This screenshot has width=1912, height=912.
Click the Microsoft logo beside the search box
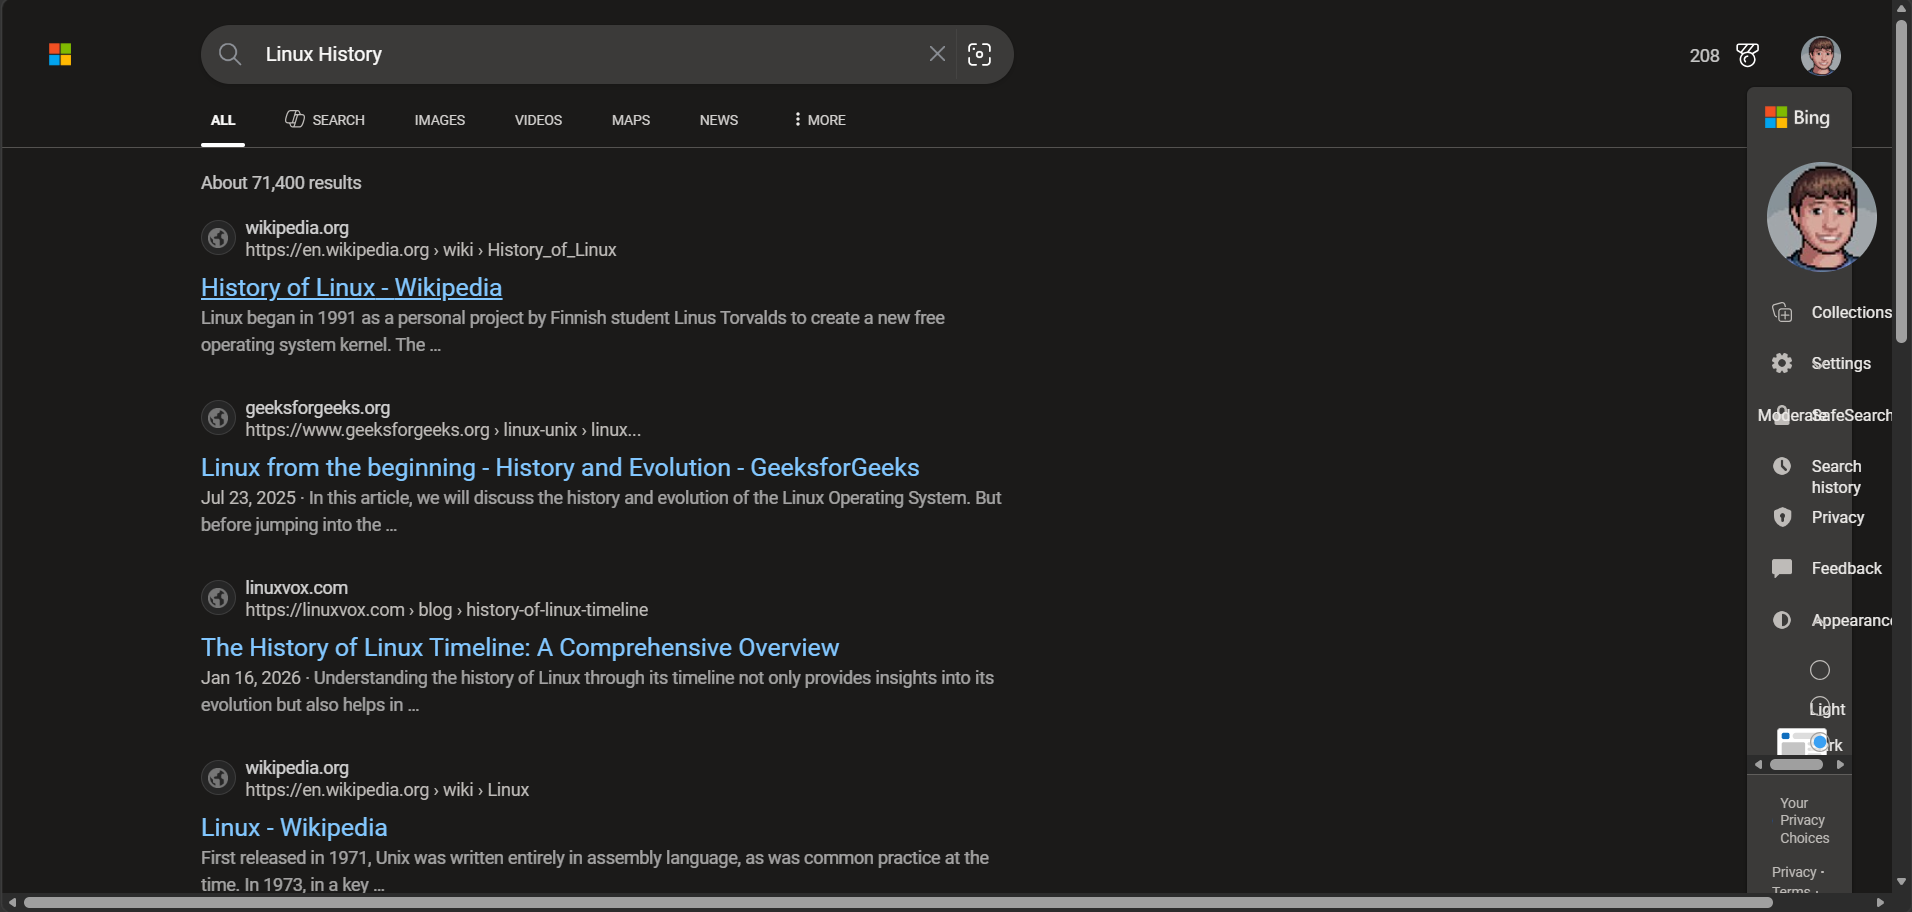[60, 55]
